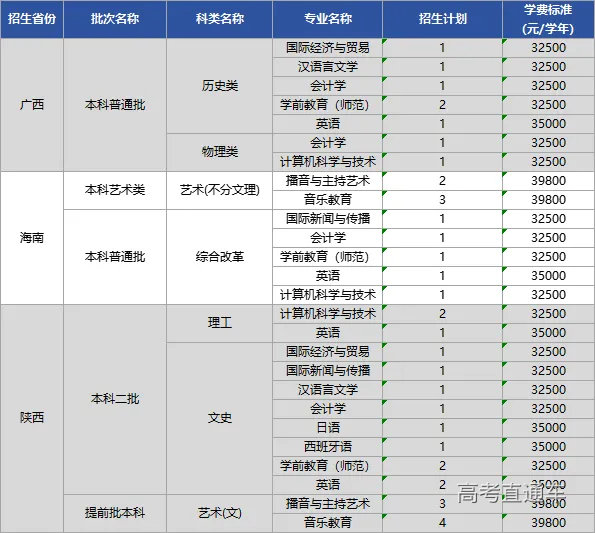This screenshot has width=595, height=533.
Task: Click 英语 under 文史
Action: coord(327,484)
